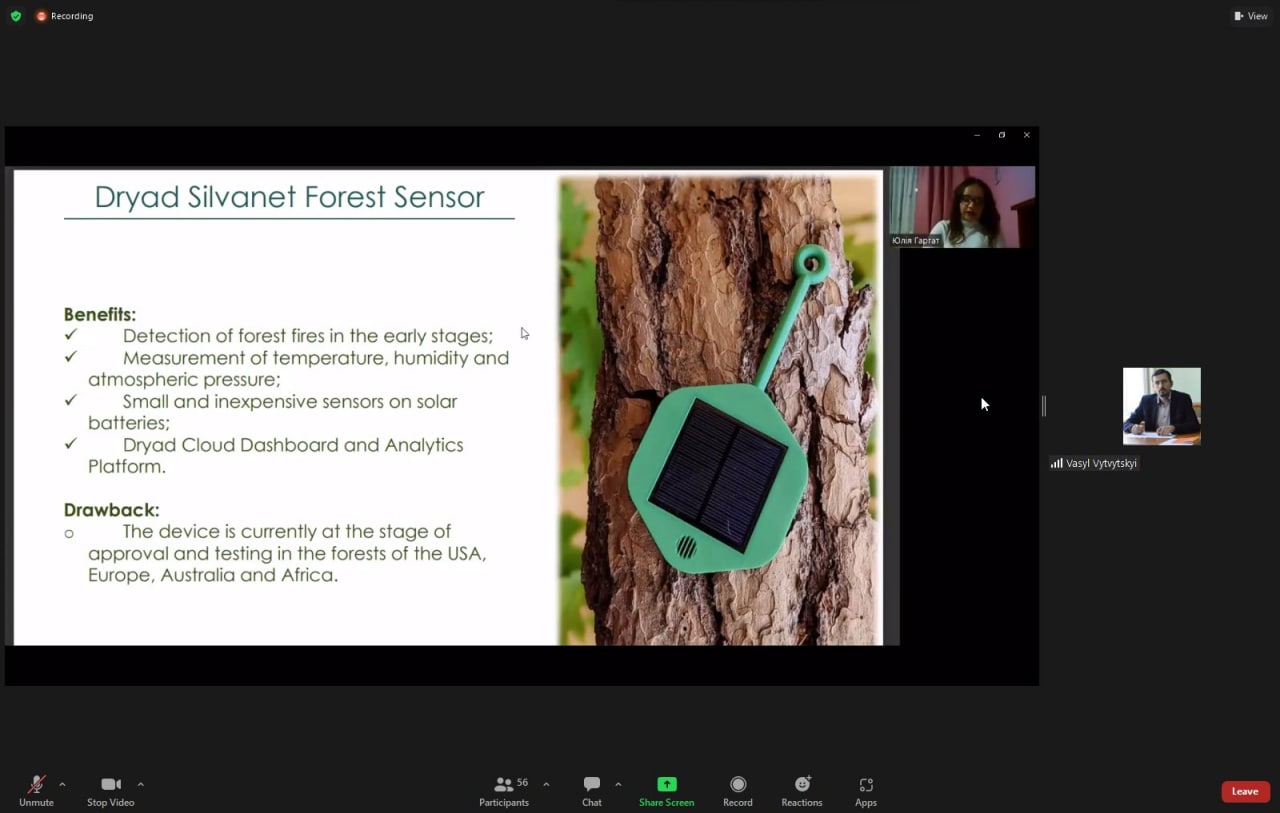1280x813 pixels.
Task: Click the red Leave button
Action: (1245, 791)
